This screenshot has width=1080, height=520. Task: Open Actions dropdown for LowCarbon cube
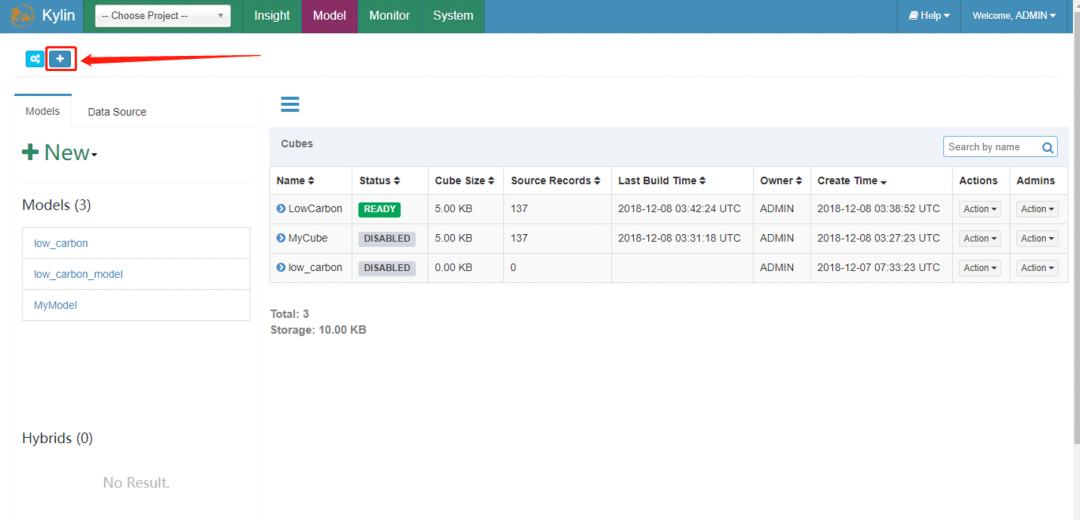(980, 209)
